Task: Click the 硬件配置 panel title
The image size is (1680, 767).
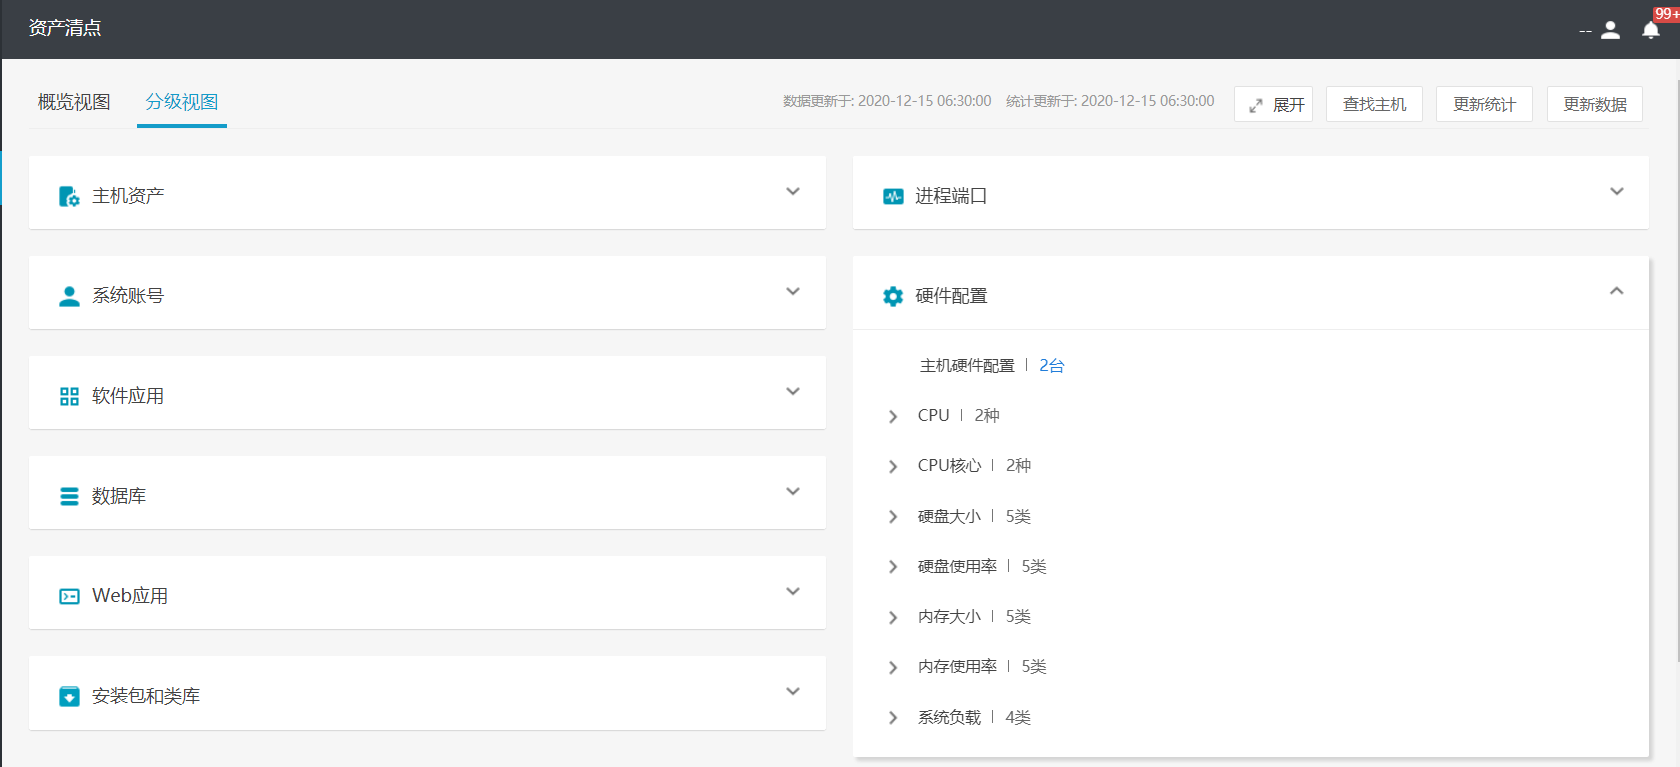Action: (x=951, y=296)
